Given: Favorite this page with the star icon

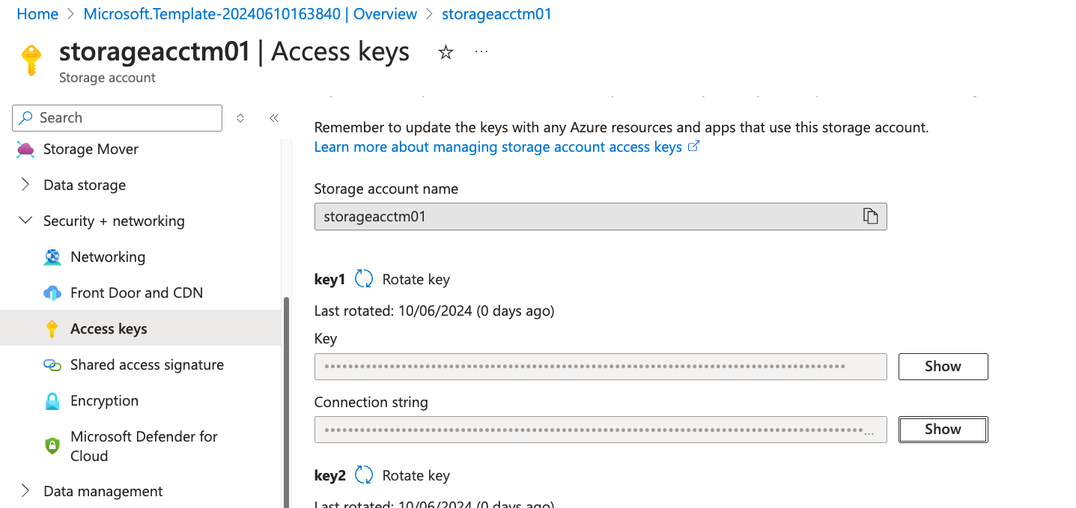Looking at the screenshot, I should tap(446, 52).
